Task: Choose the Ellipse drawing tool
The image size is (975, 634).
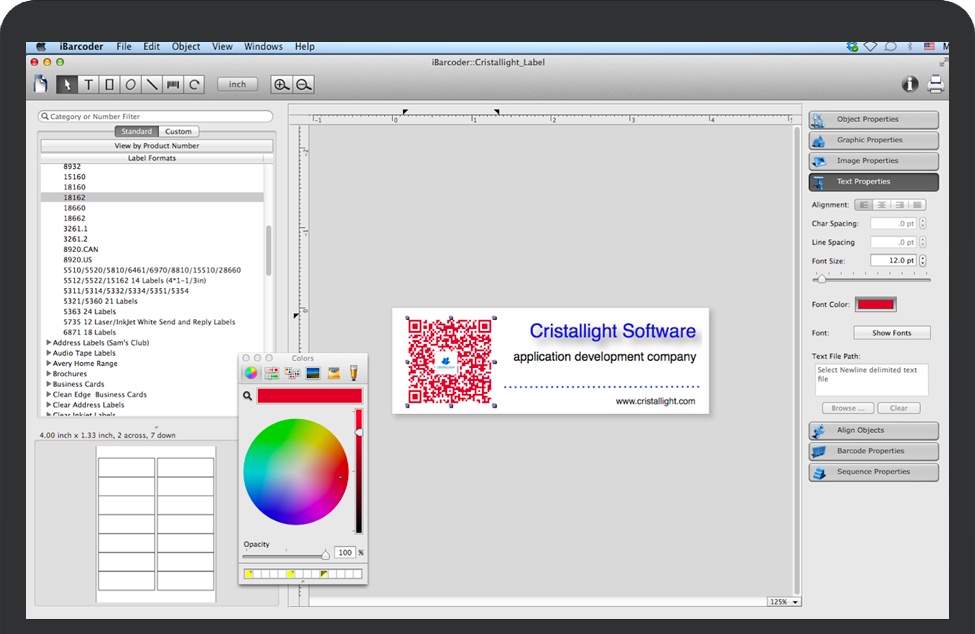Action: point(130,85)
